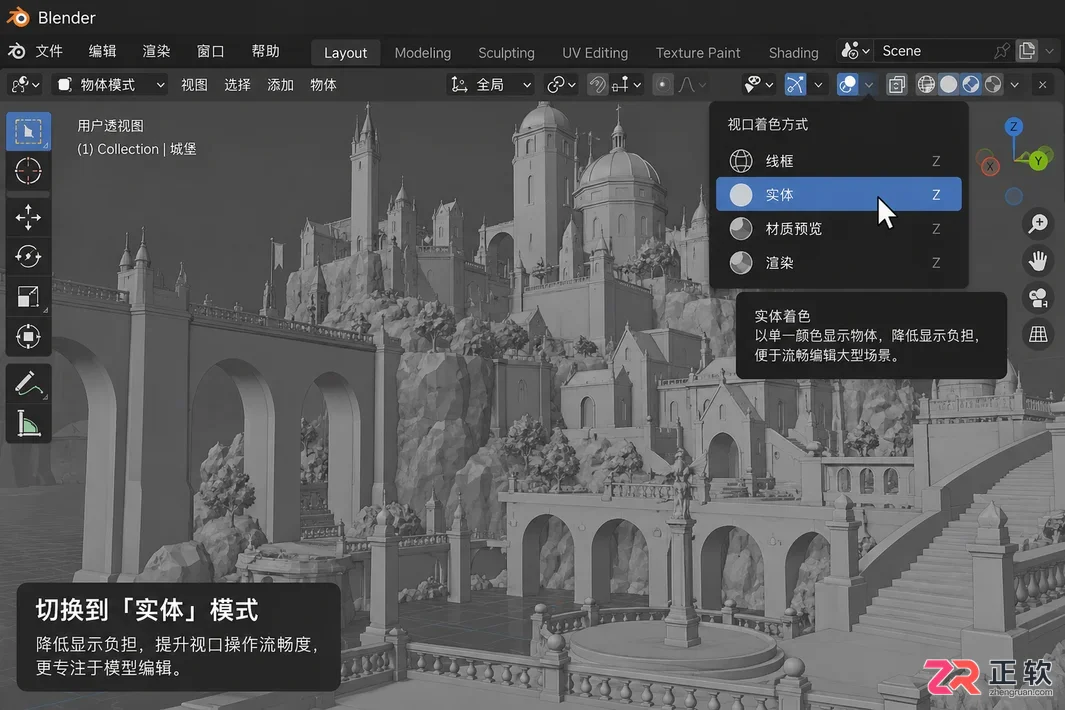
Task: Click the X axis on navigation gizmo
Action: (x=990, y=166)
